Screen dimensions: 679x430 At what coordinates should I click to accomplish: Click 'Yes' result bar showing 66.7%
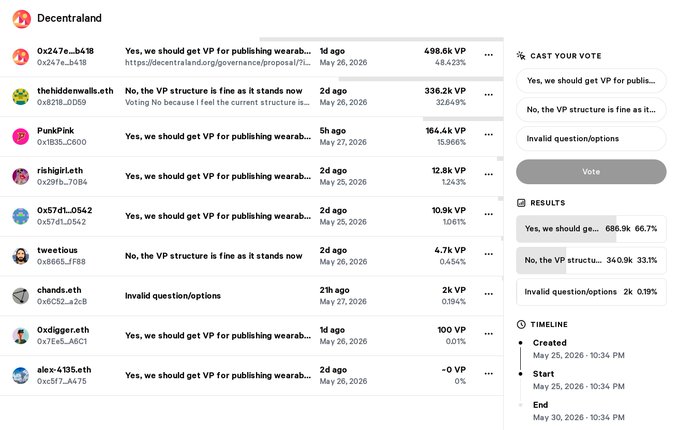click(591, 229)
